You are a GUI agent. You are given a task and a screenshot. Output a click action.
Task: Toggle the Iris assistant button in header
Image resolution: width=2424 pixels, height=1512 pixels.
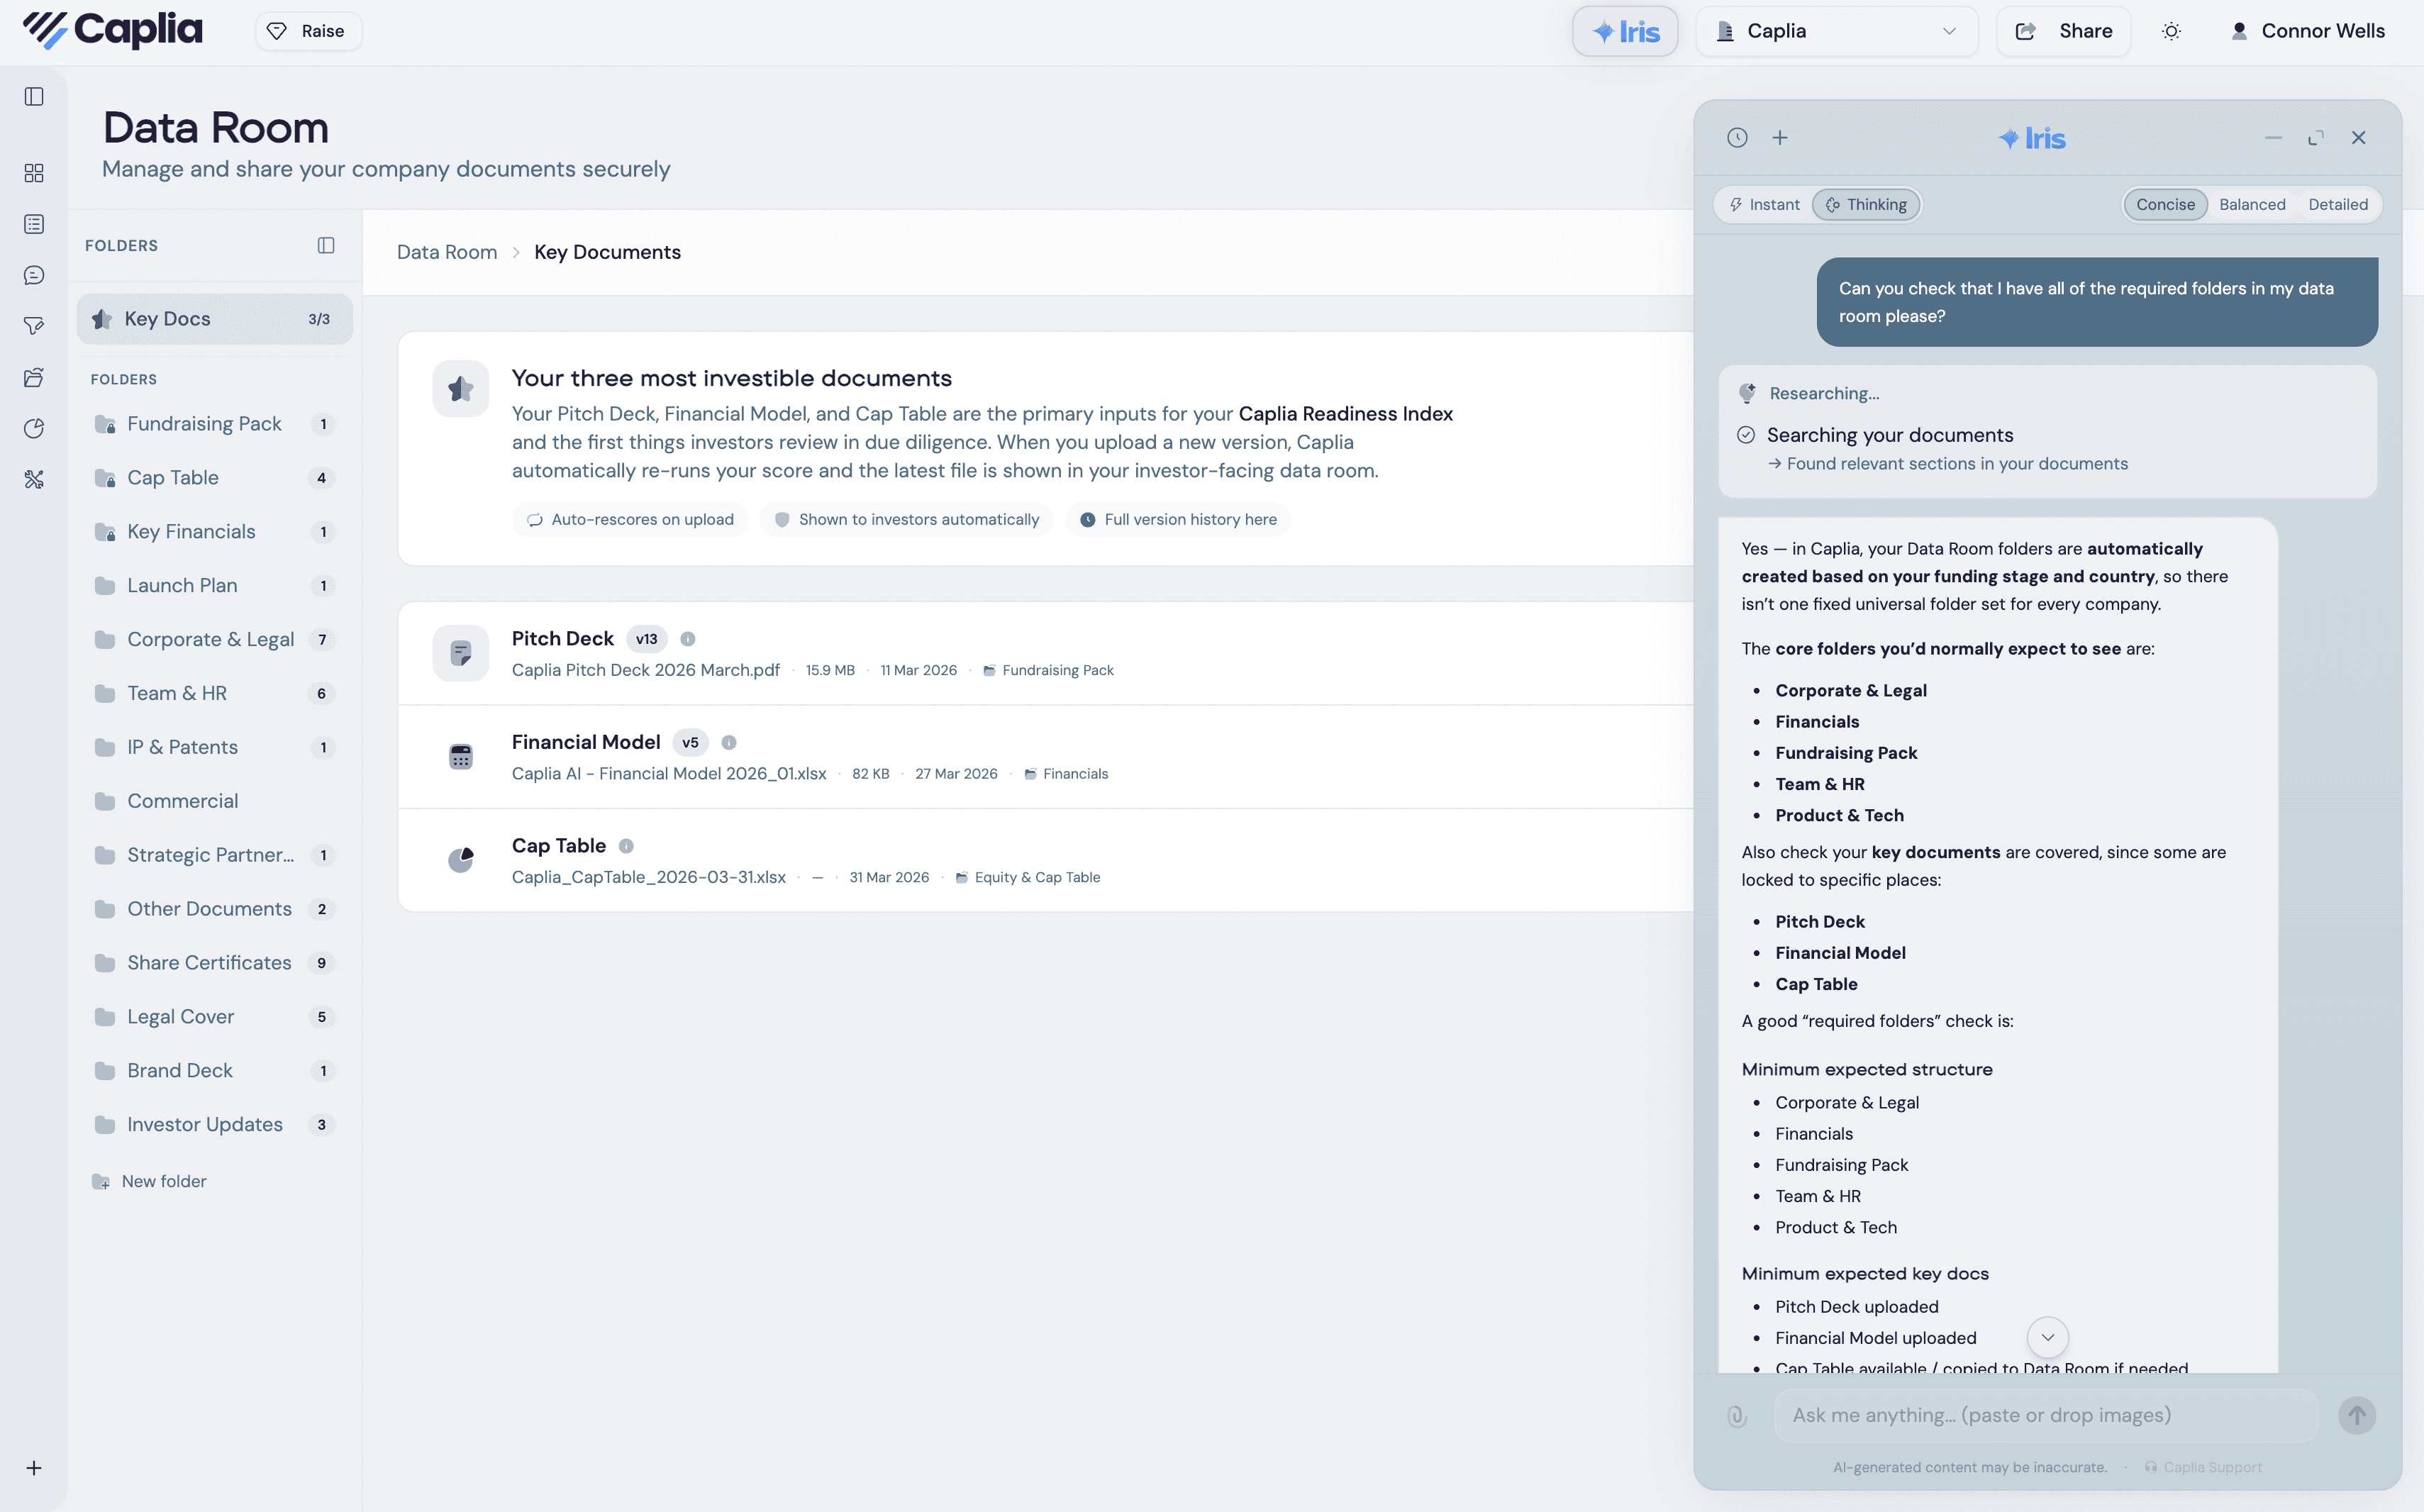pyautogui.click(x=1625, y=31)
